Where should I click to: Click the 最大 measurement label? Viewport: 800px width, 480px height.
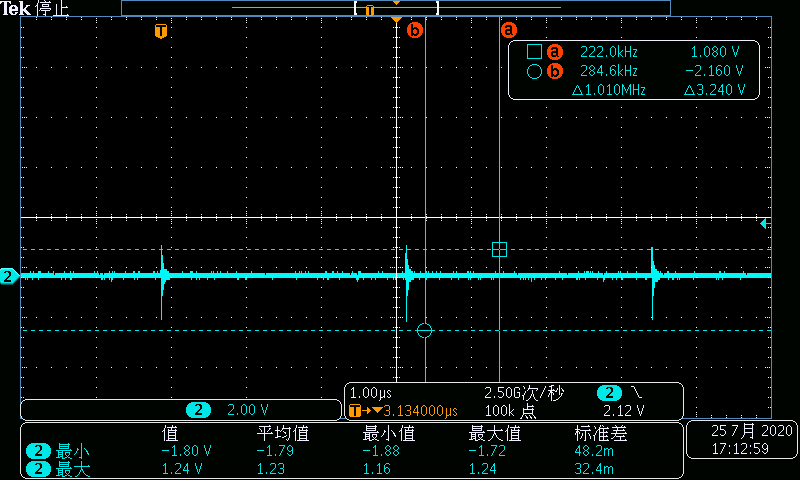(72, 469)
